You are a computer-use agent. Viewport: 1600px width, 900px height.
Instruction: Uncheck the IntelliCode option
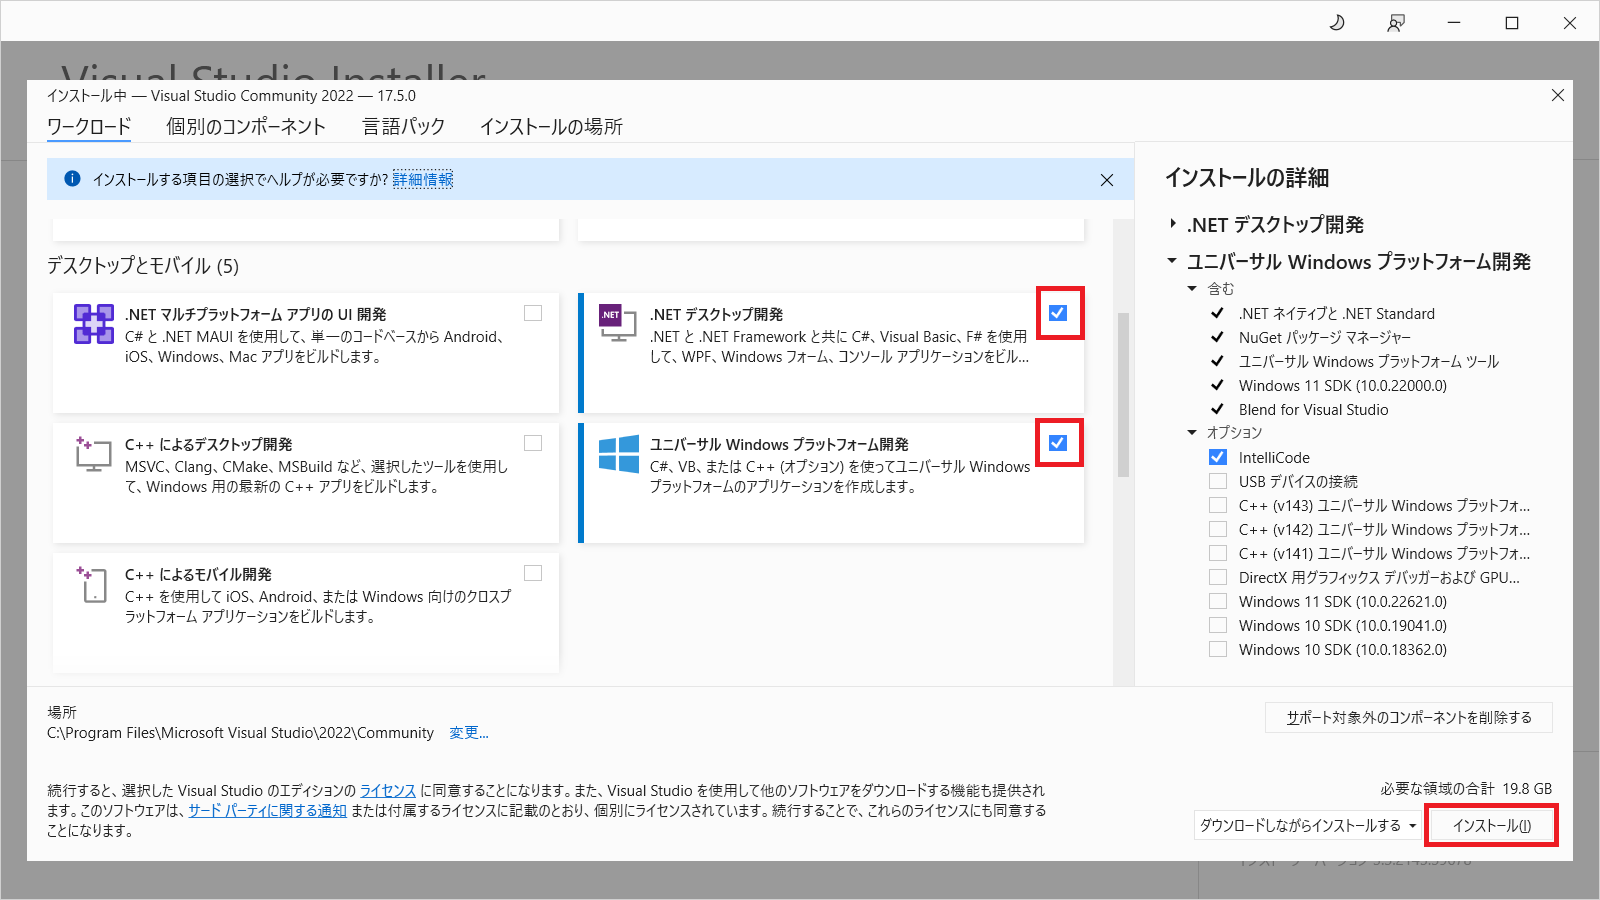(x=1218, y=457)
